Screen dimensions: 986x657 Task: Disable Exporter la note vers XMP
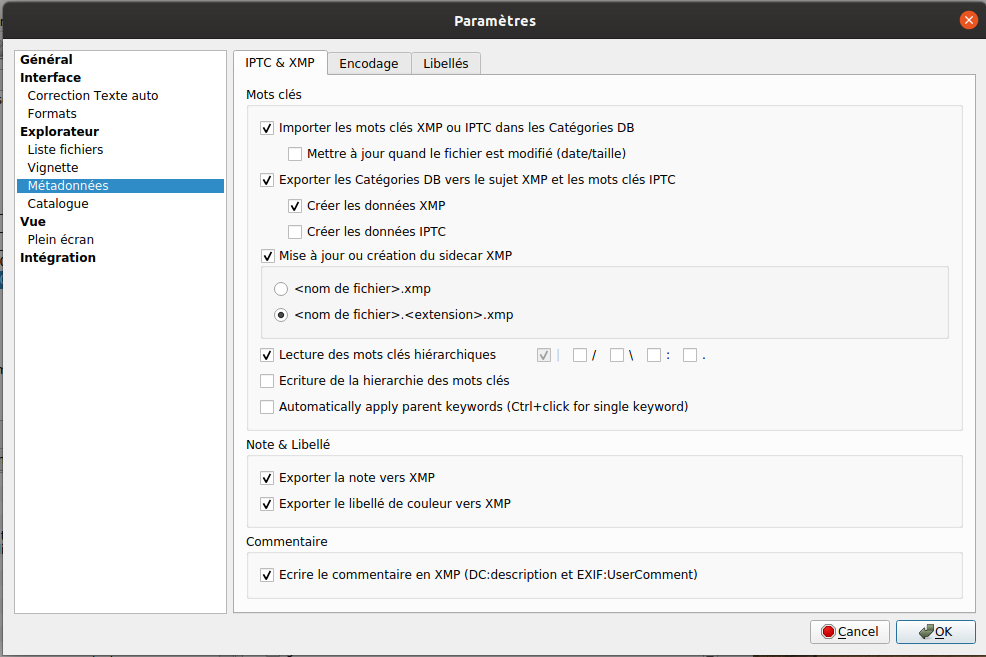pos(267,478)
